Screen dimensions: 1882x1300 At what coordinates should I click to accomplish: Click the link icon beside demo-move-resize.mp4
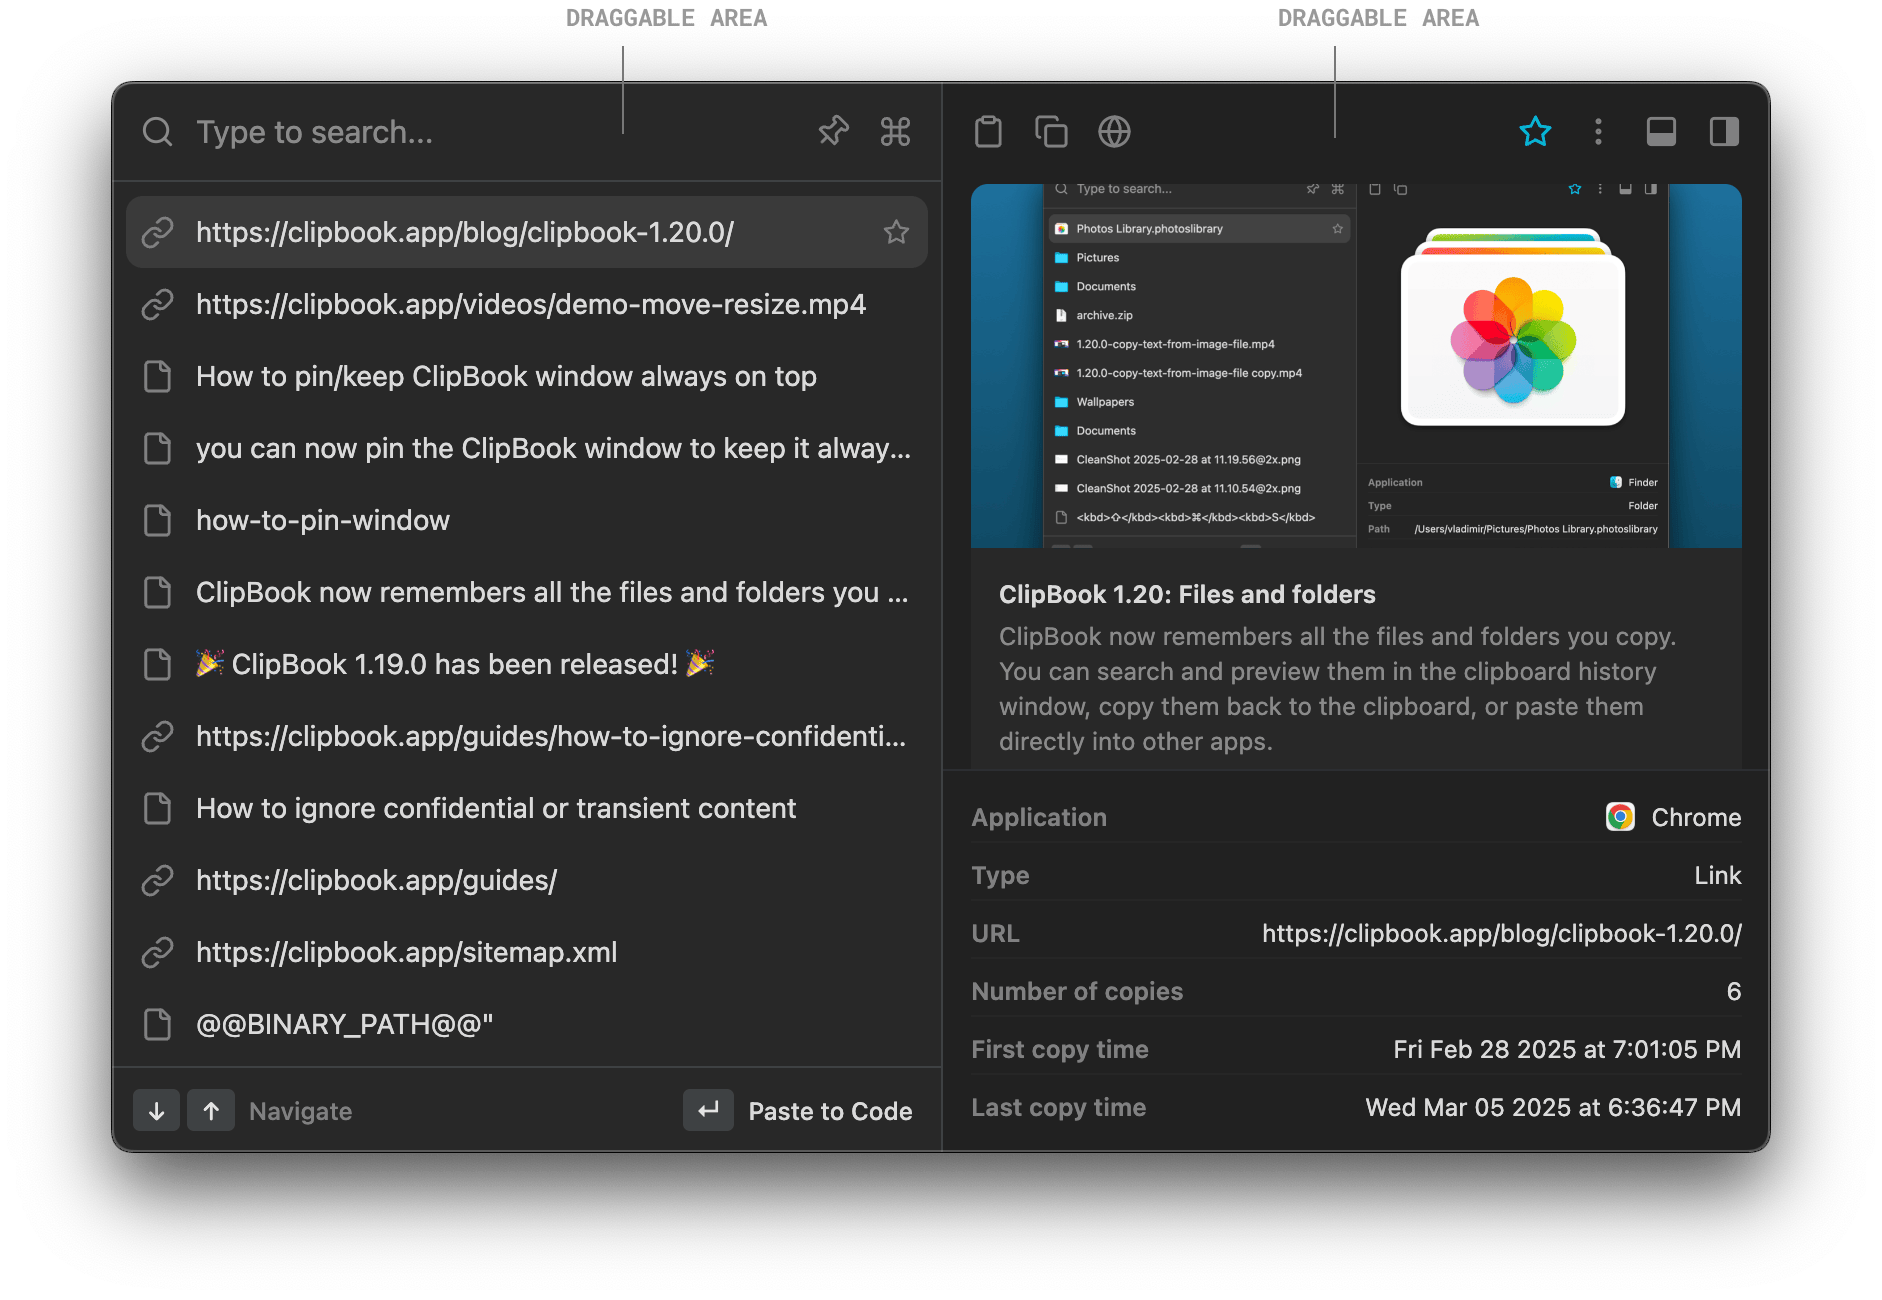coord(157,304)
